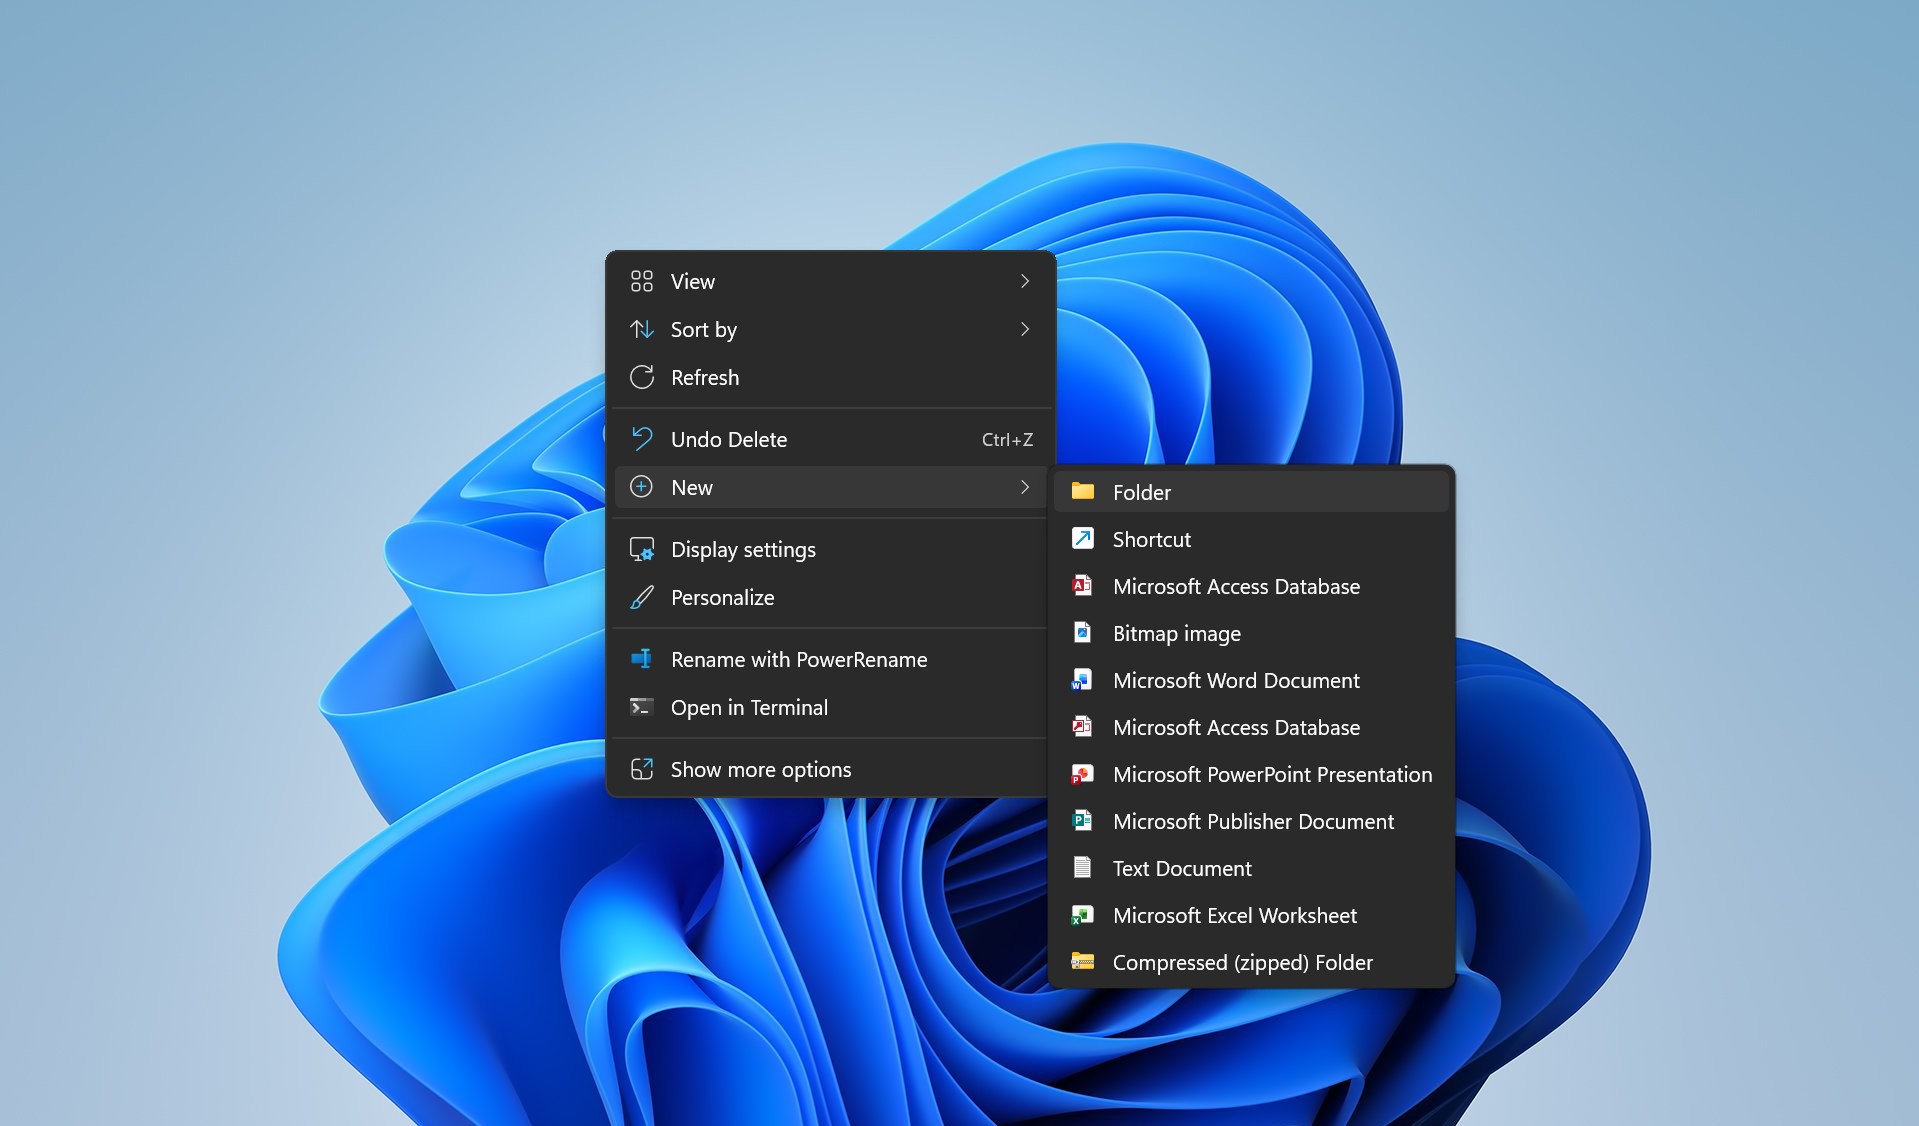1919x1126 pixels.
Task: Create a new Folder from the submenu
Action: click(x=1251, y=492)
